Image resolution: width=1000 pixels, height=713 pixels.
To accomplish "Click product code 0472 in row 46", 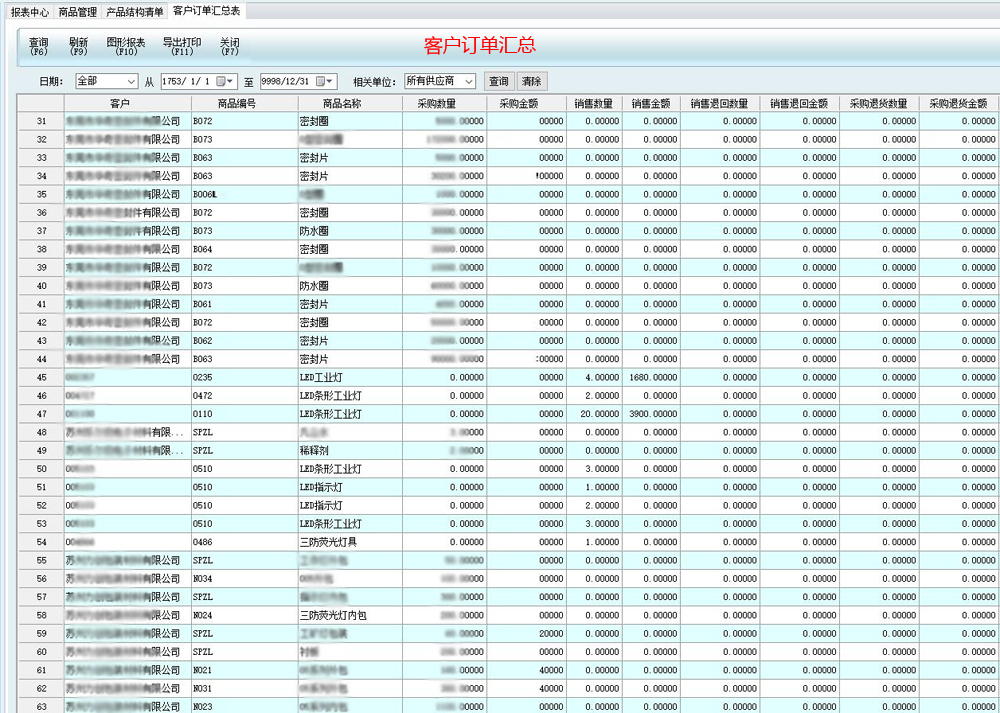I will [x=202, y=396].
